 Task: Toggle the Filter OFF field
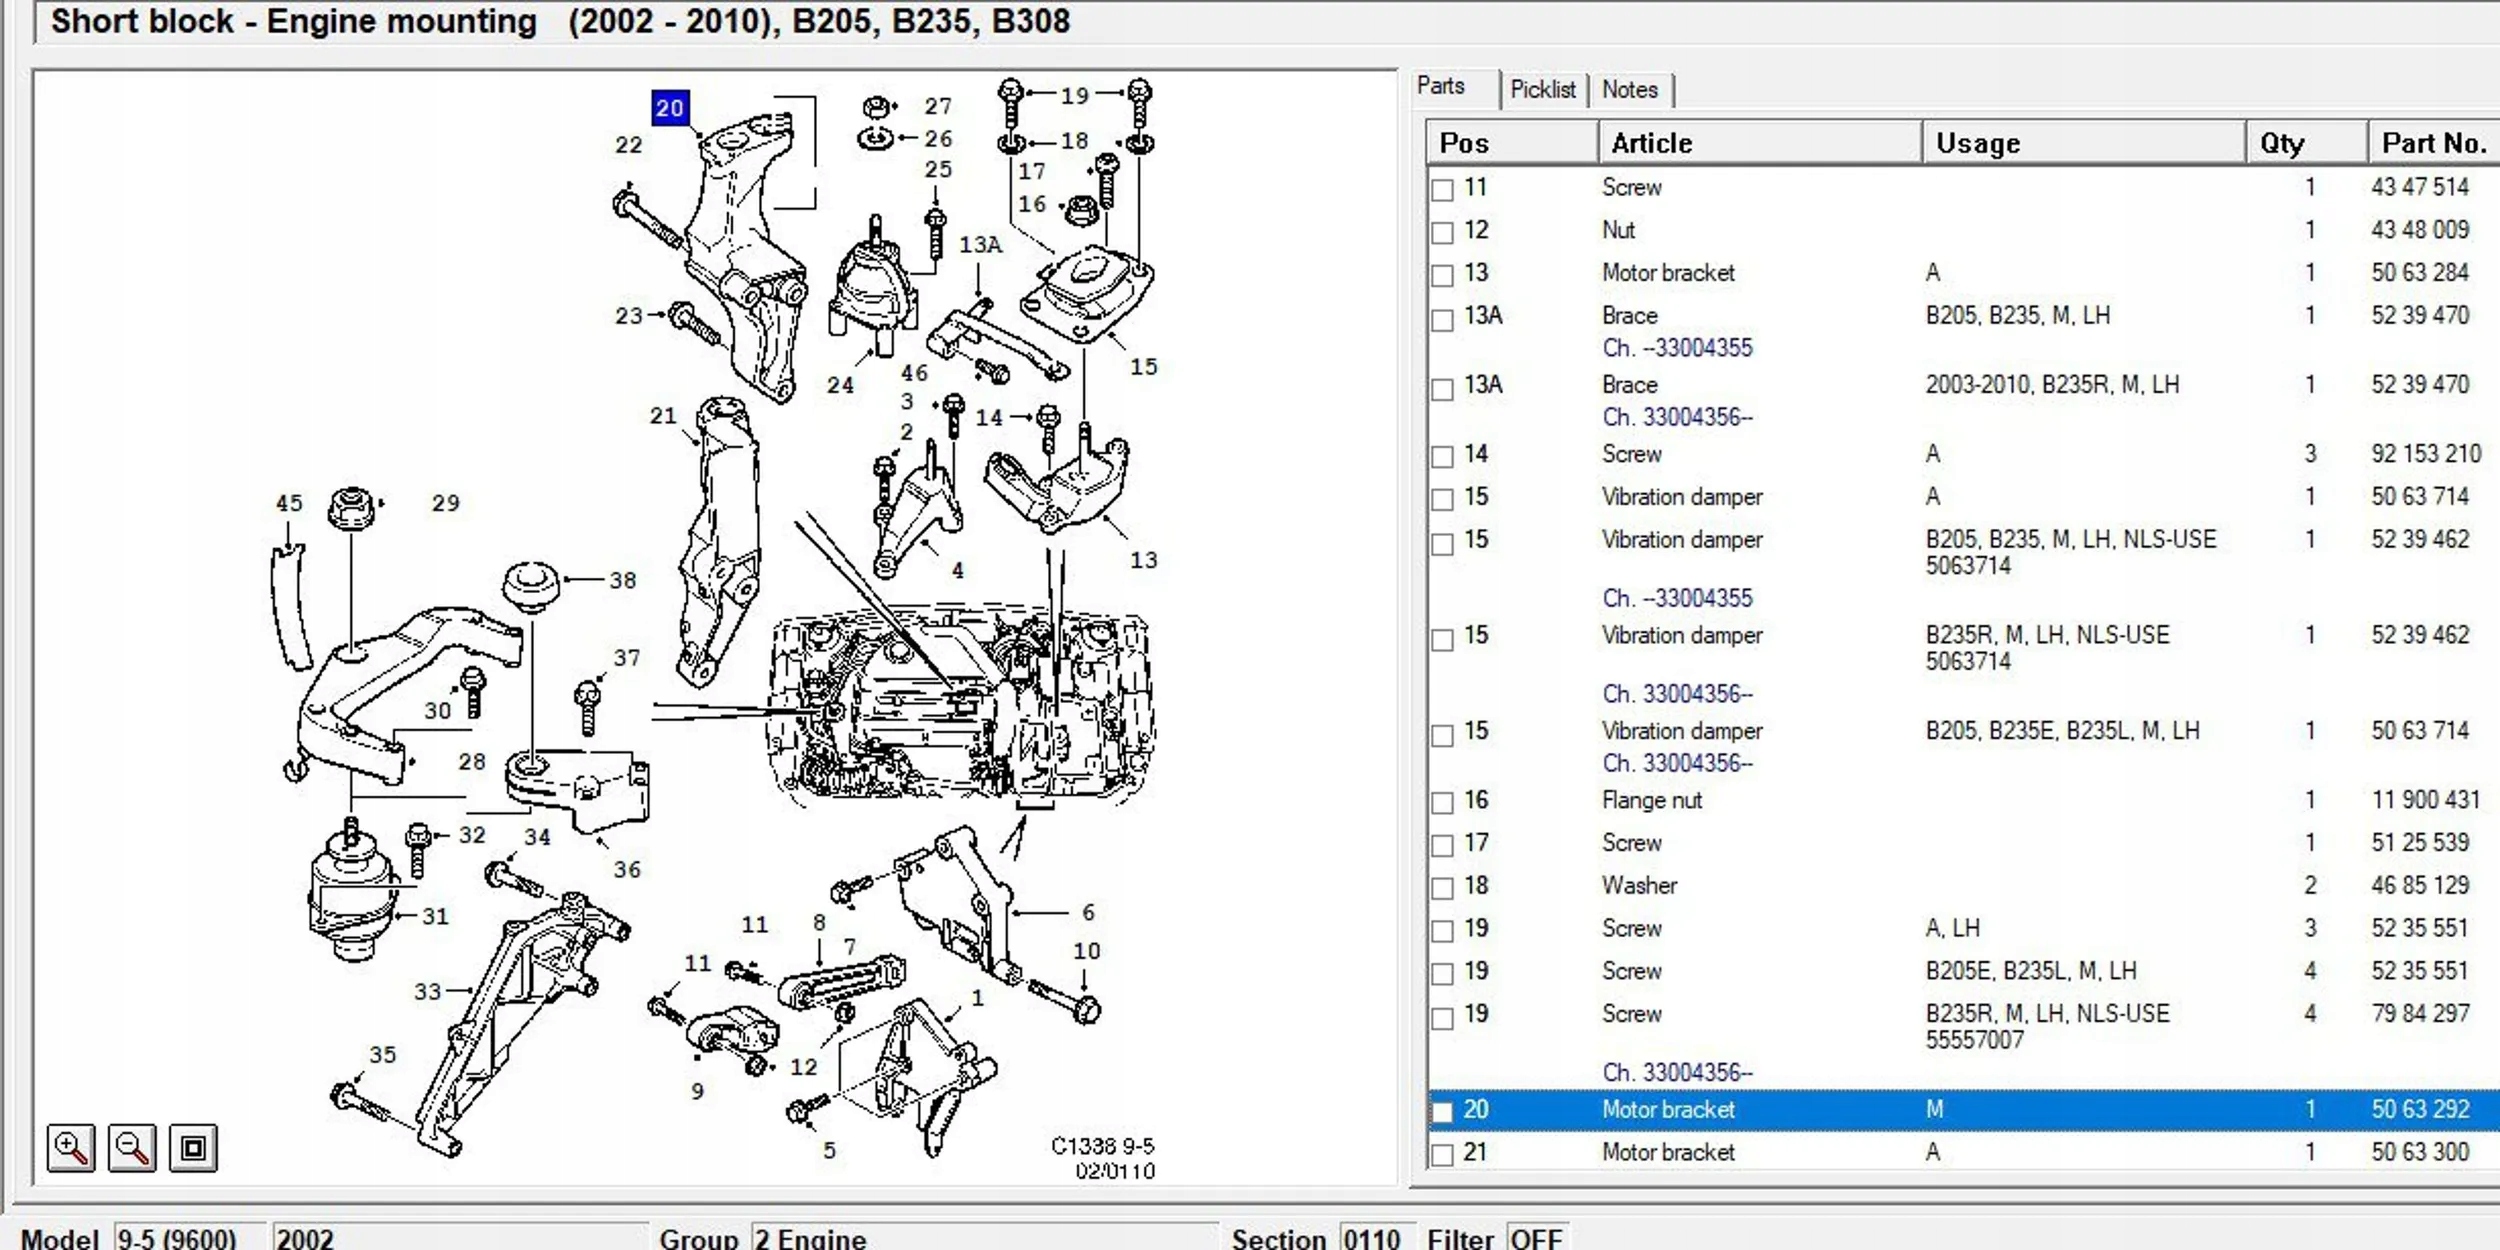(x=1536, y=1238)
